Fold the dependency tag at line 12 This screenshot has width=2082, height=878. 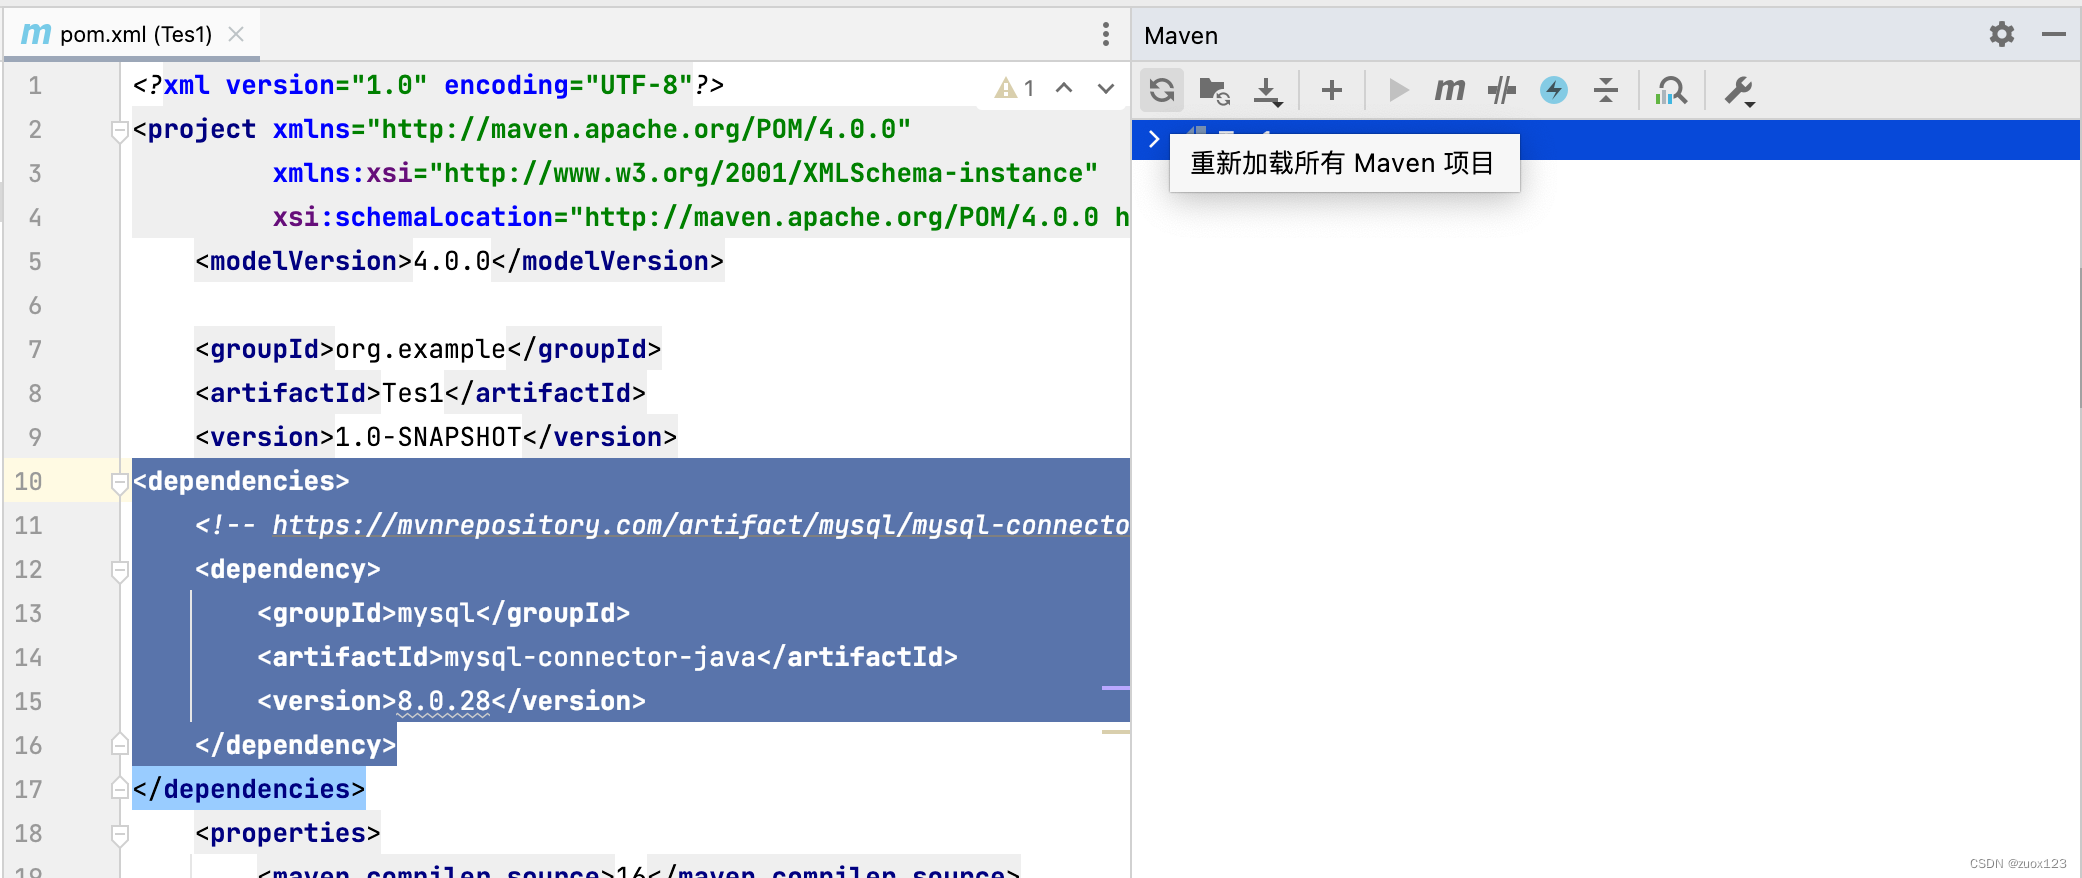[120, 570]
